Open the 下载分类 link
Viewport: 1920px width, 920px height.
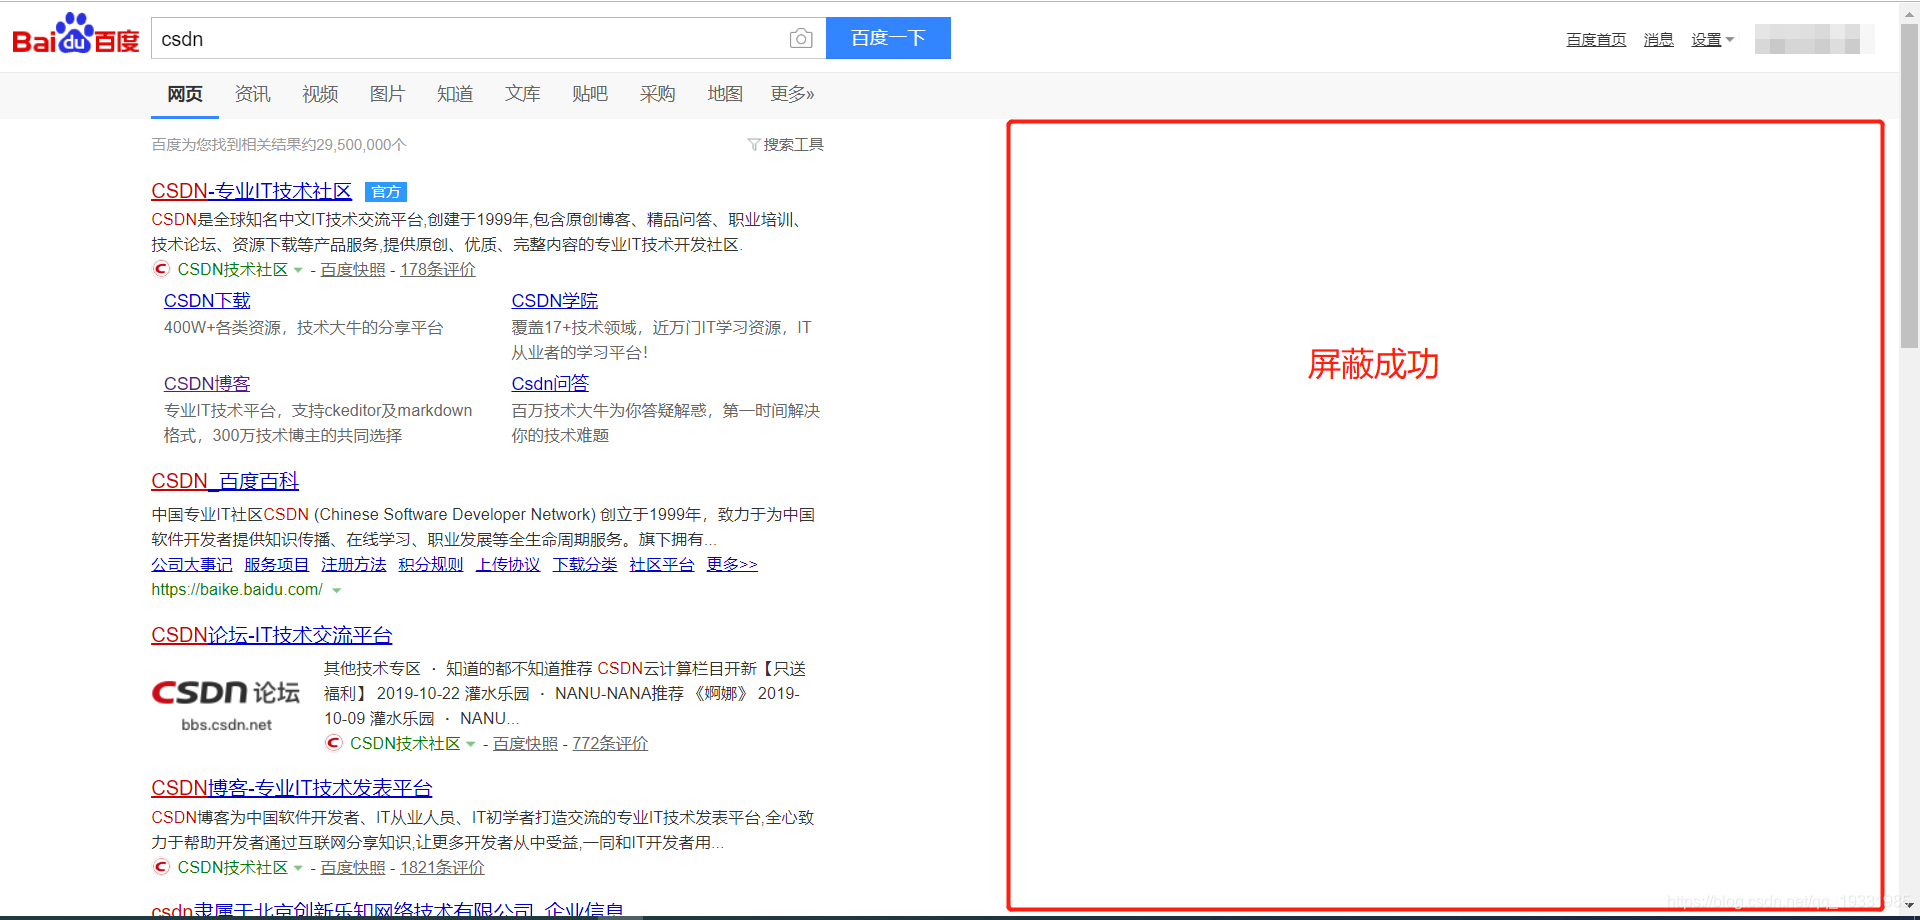pos(585,565)
